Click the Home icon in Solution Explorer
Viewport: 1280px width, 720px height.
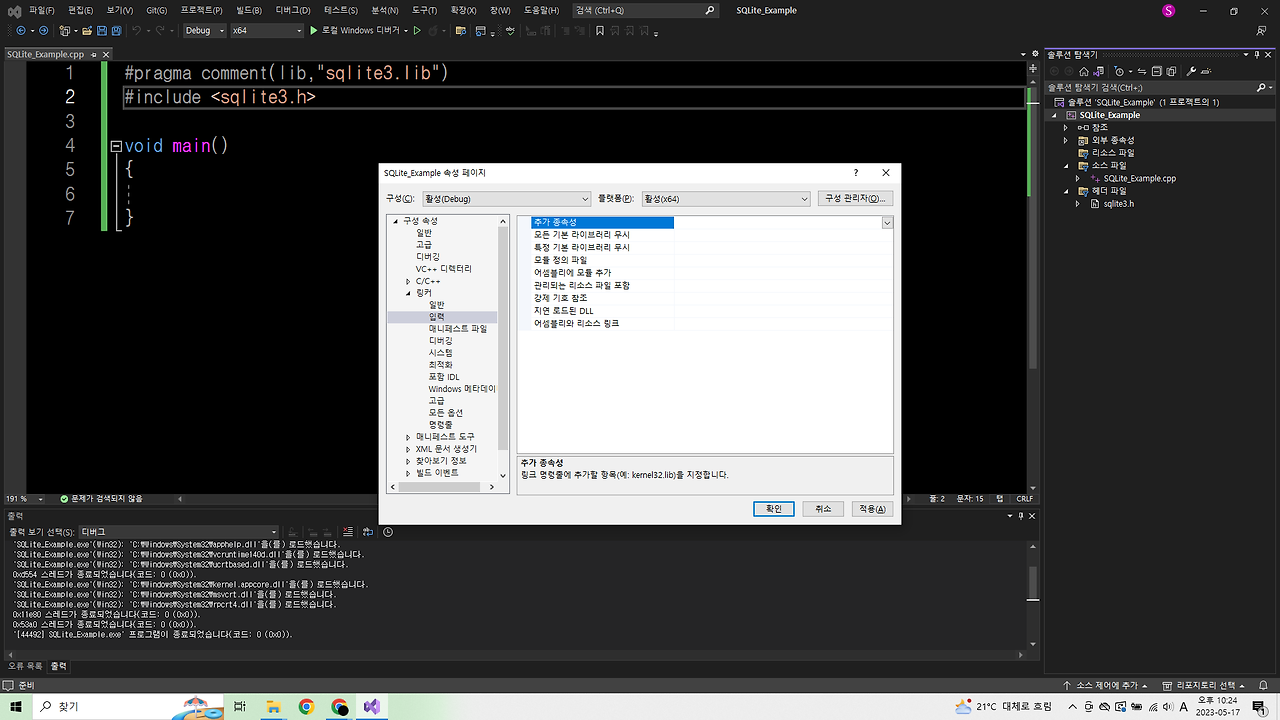tap(1084, 72)
